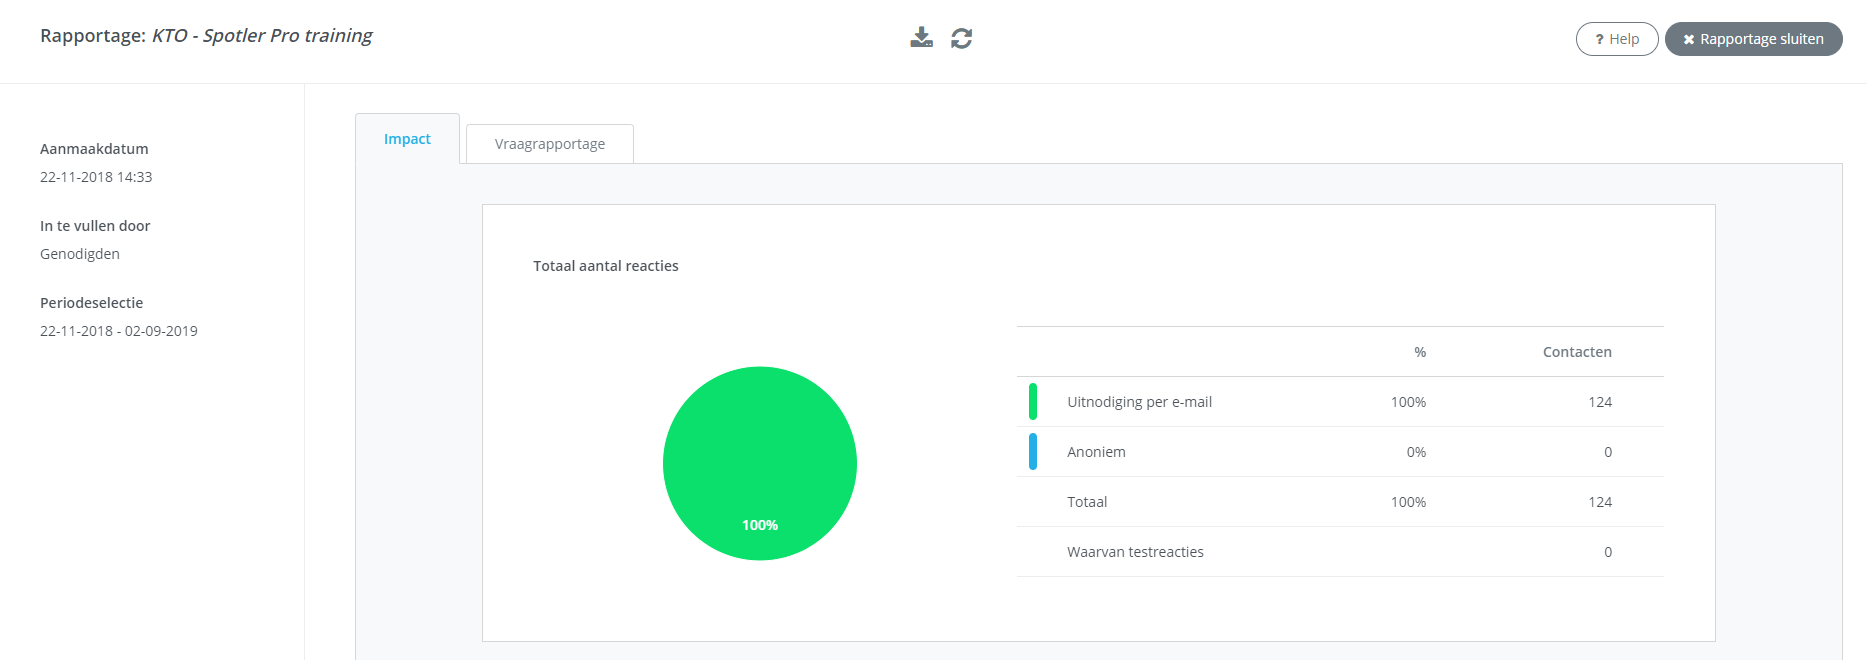Refresh the report with the reload icon
Viewport: 1867px width, 660px height.
pyautogui.click(x=962, y=38)
